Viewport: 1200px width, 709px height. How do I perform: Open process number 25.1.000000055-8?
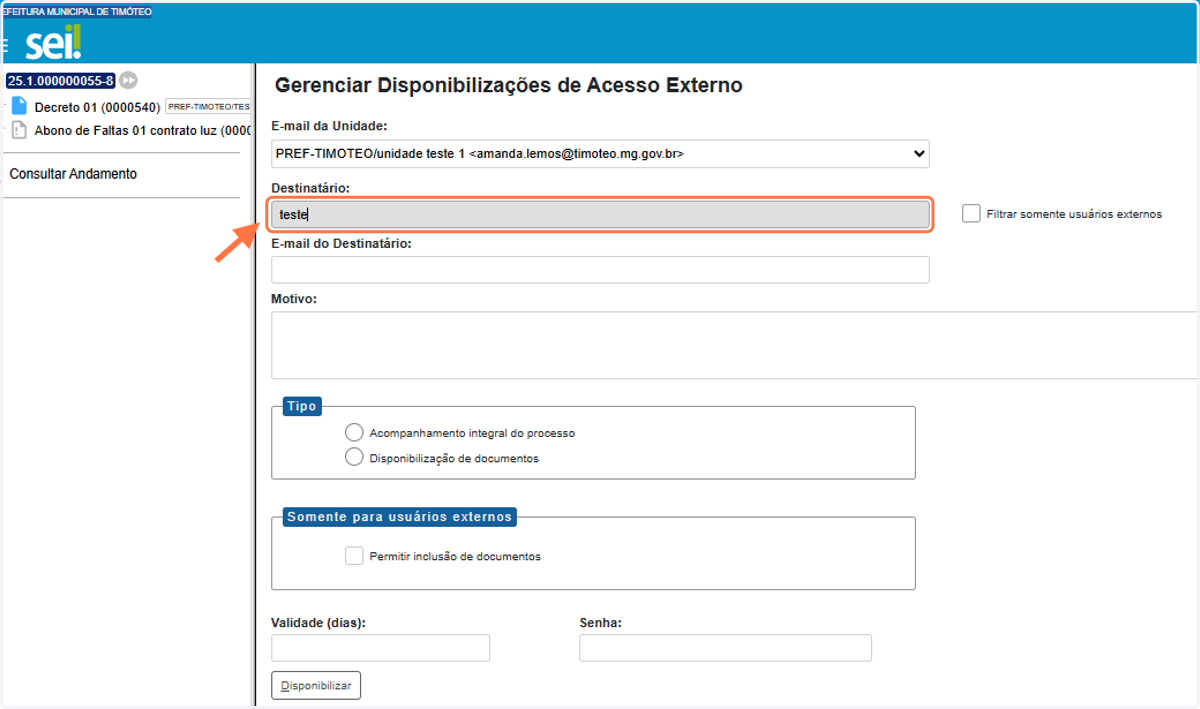coord(61,81)
